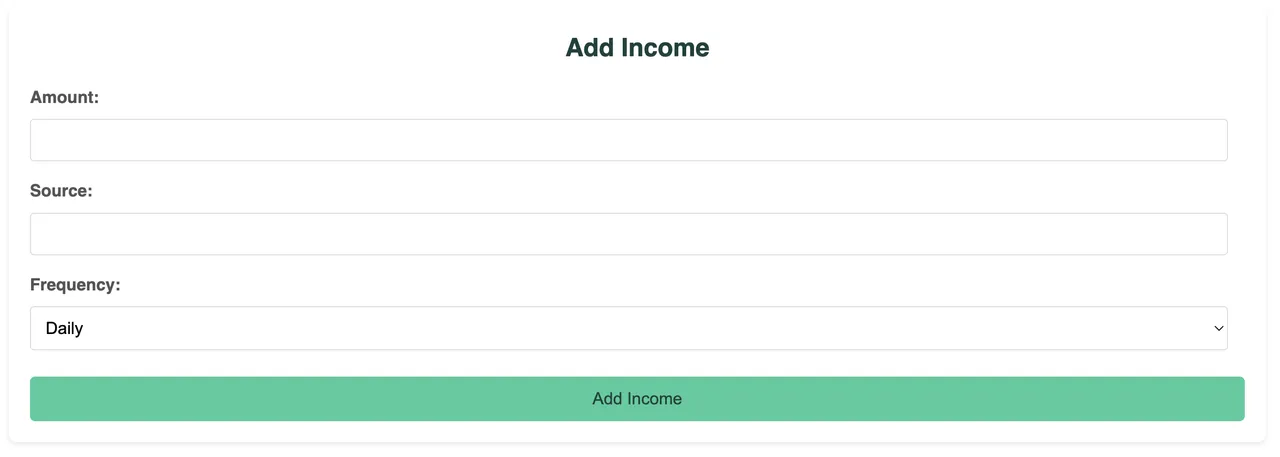Click the Amount input field
This screenshot has height=457, width=1280.
pyautogui.click(x=628, y=140)
